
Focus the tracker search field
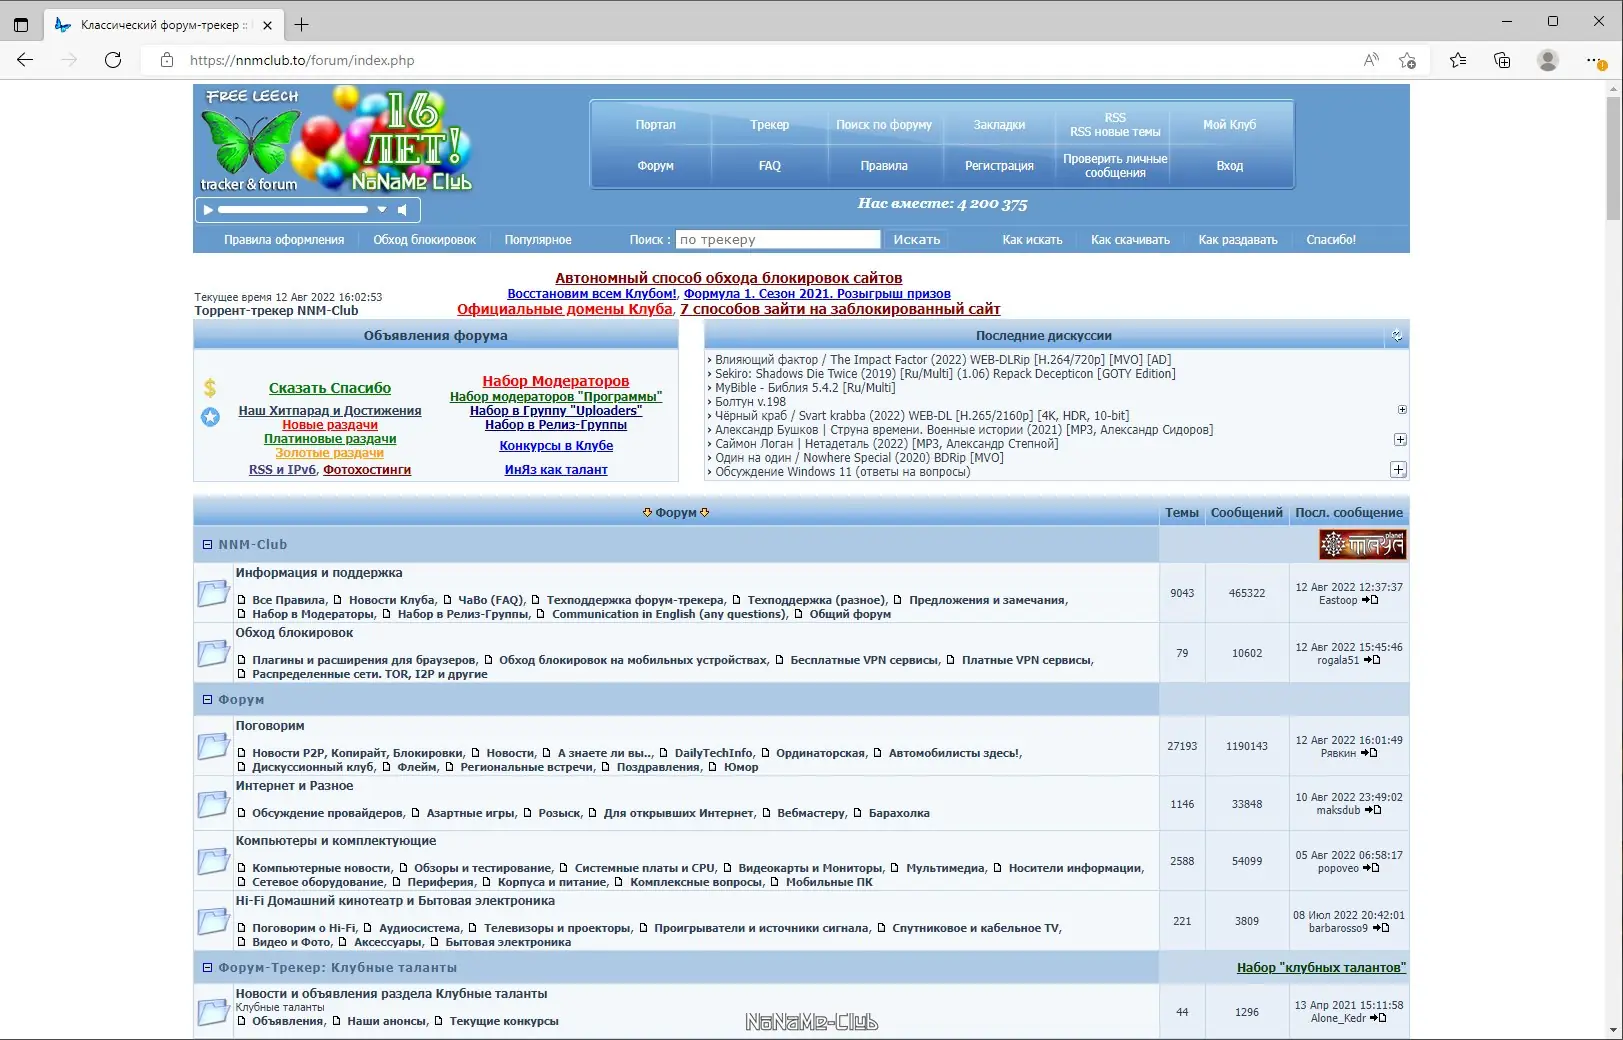pos(778,240)
